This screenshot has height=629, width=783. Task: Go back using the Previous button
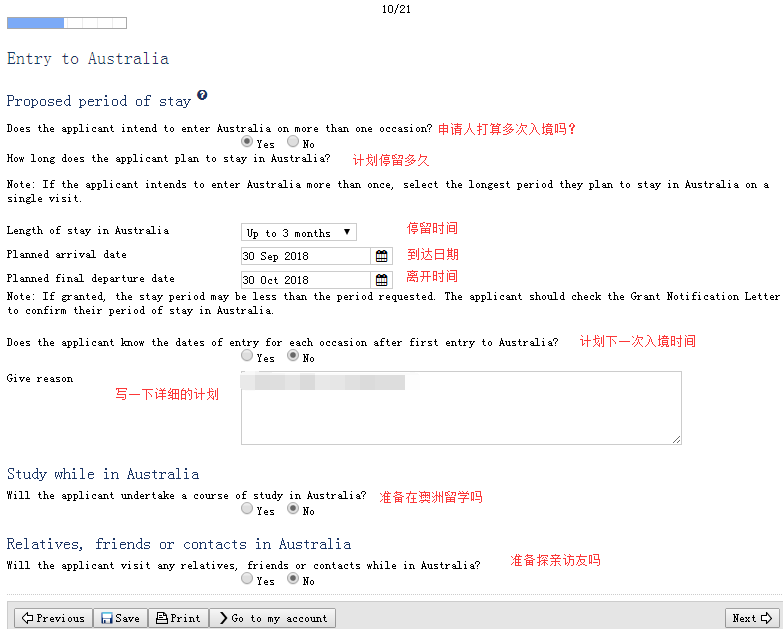[x=52, y=618]
